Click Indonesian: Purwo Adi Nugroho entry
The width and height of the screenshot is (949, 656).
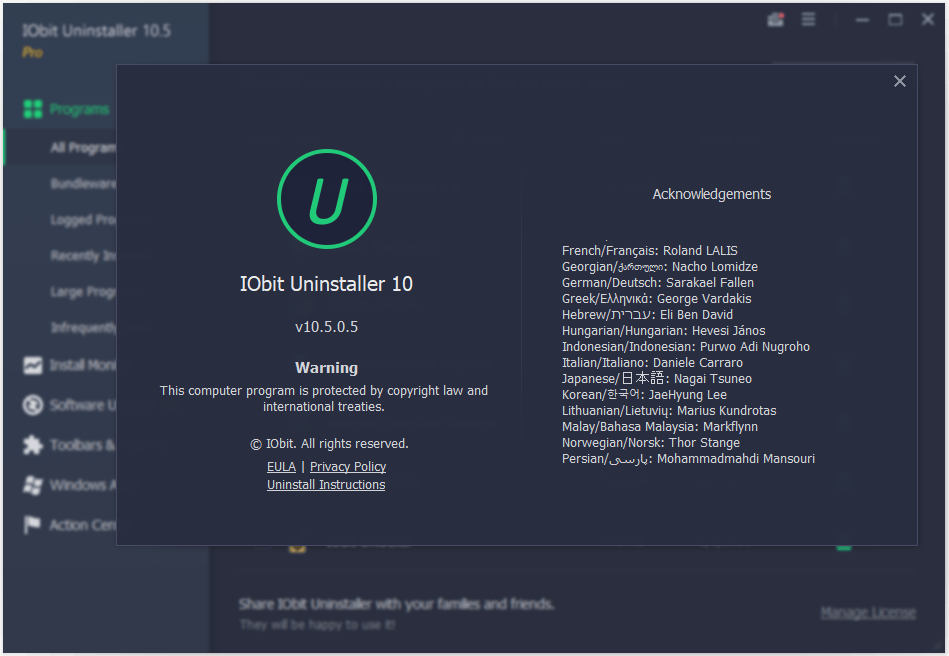686,347
